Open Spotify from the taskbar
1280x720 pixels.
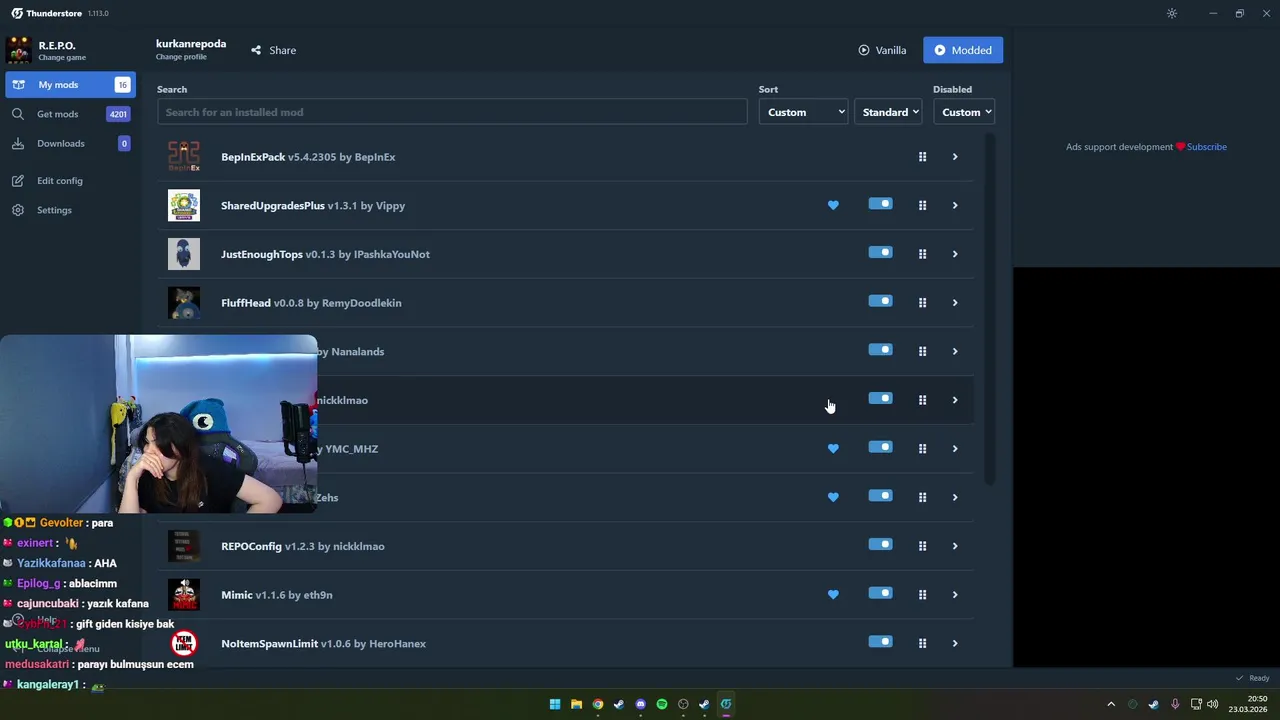tap(662, 704)
